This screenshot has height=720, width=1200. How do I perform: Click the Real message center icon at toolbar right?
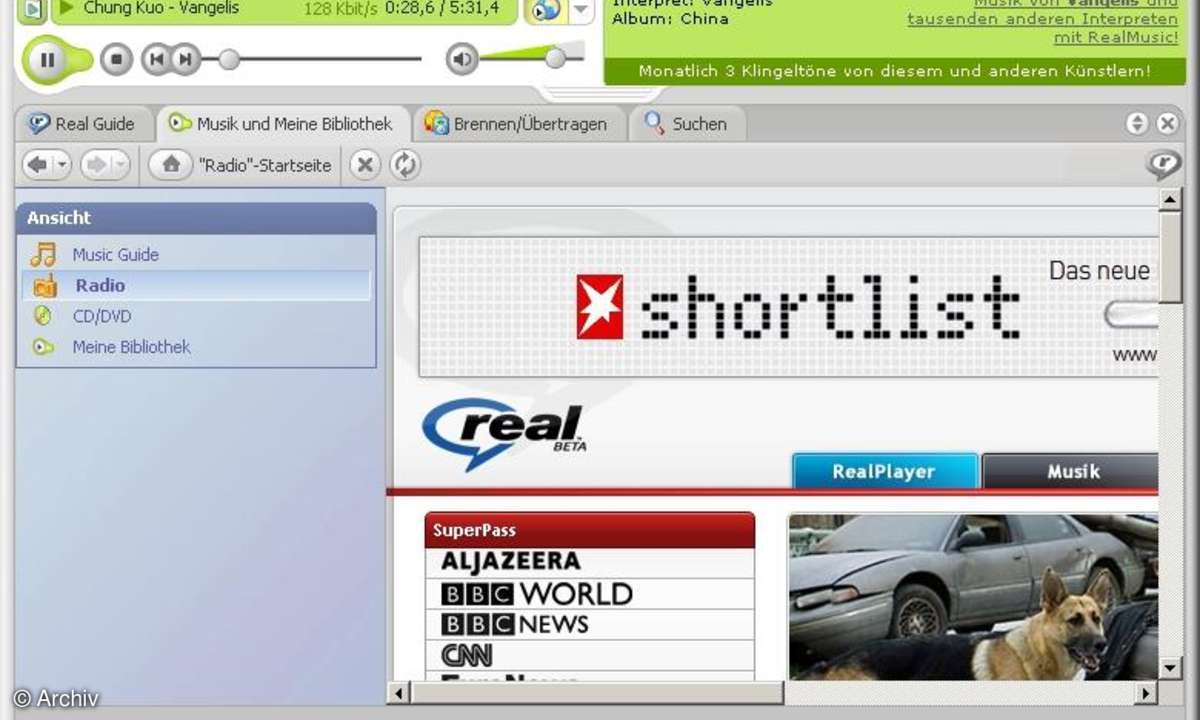coord(1163,165)
